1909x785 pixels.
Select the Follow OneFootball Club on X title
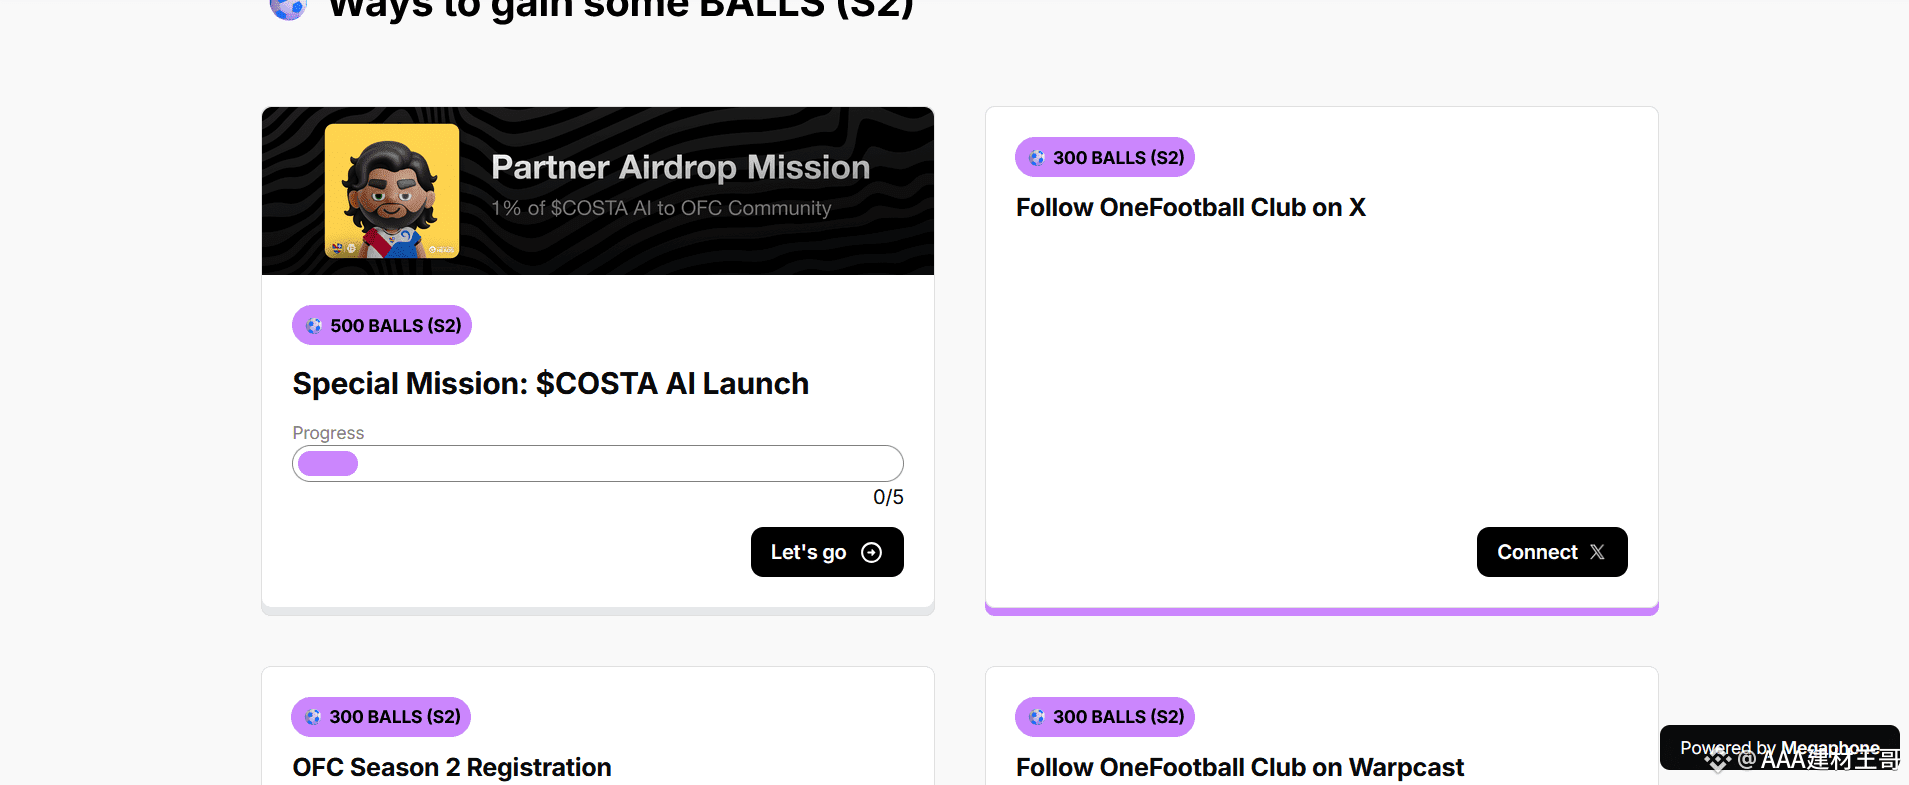pos(1190,208)
